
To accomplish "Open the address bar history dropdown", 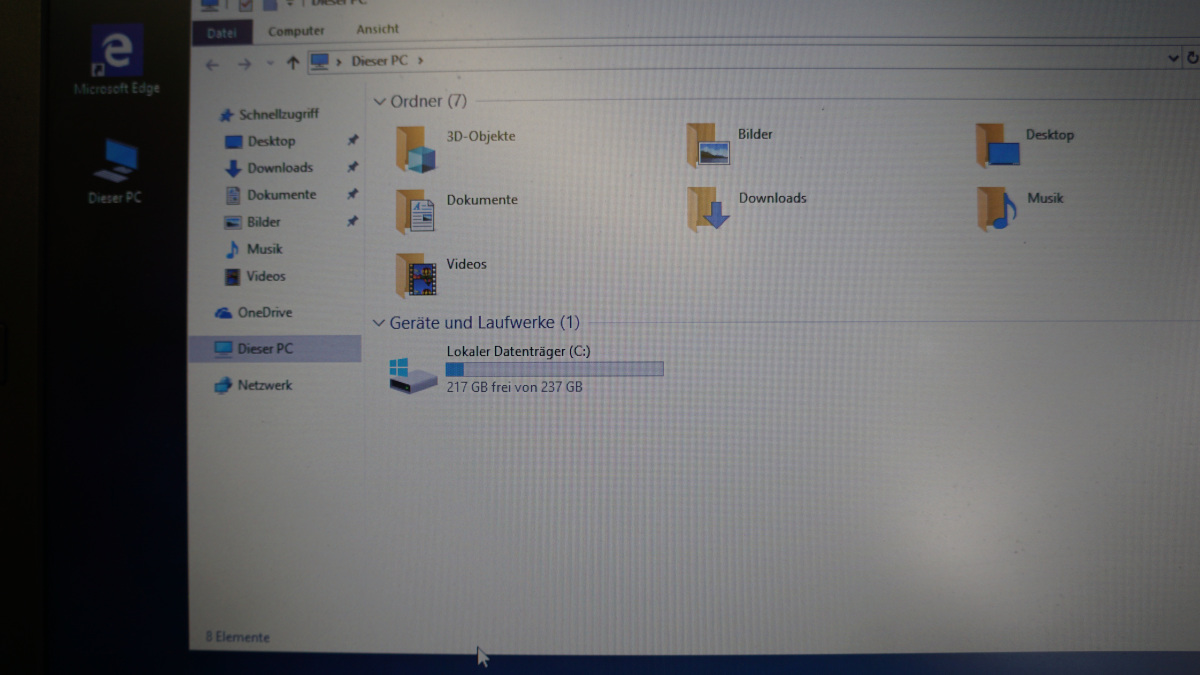I will pos(1174,58).
